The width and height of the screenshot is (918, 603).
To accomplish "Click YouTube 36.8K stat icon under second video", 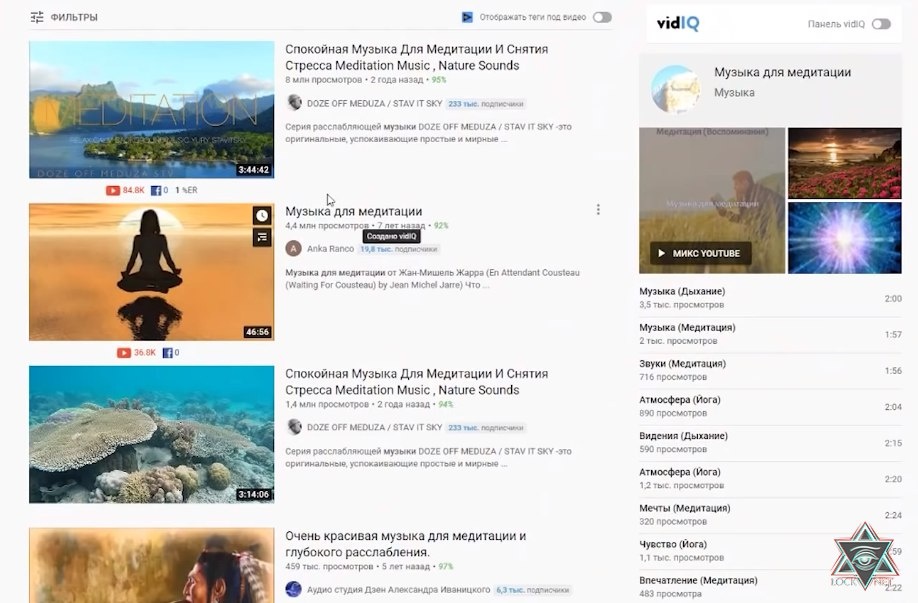I will (x=124, y=352).
